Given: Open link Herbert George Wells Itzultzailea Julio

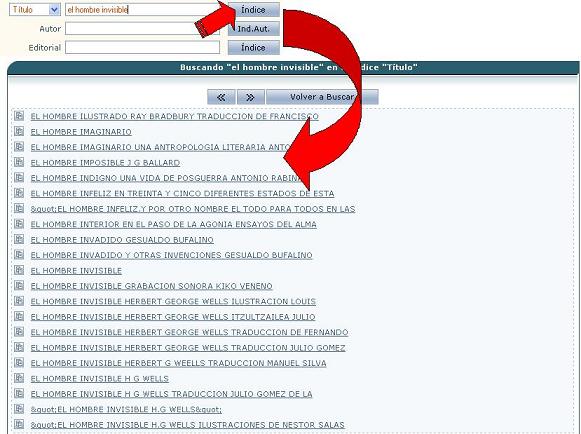Looking at the screenshot, I should tap(173, 317).
